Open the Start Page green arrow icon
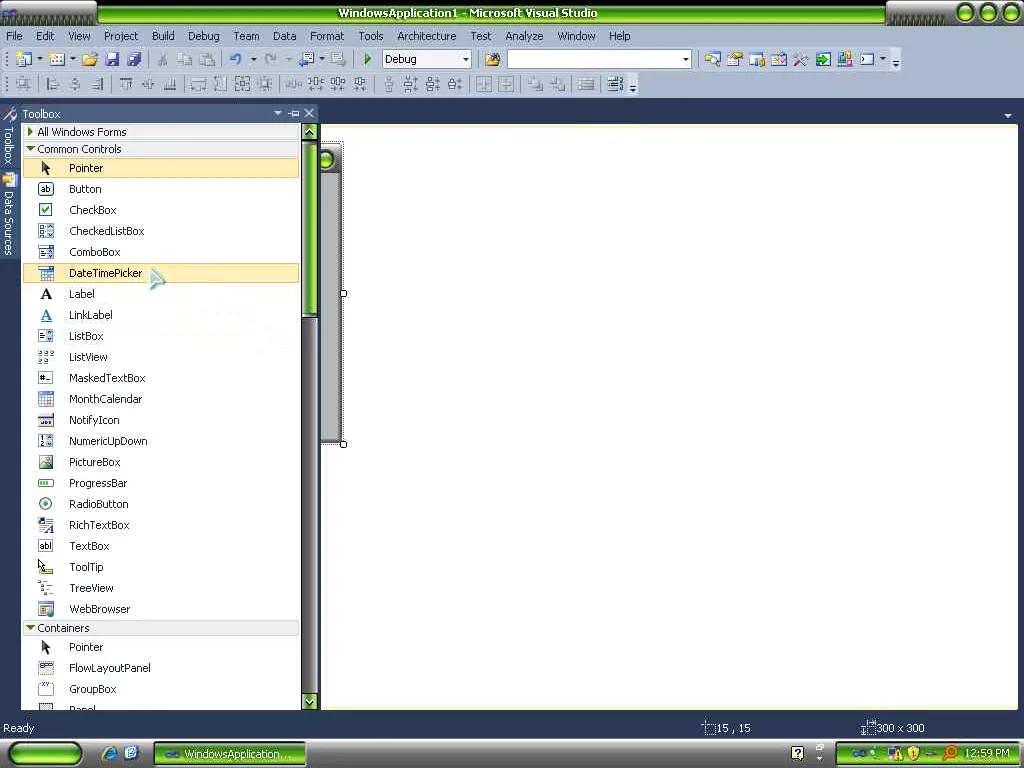The height and width of the screenshot is (768, 1024). click(823, 59)
